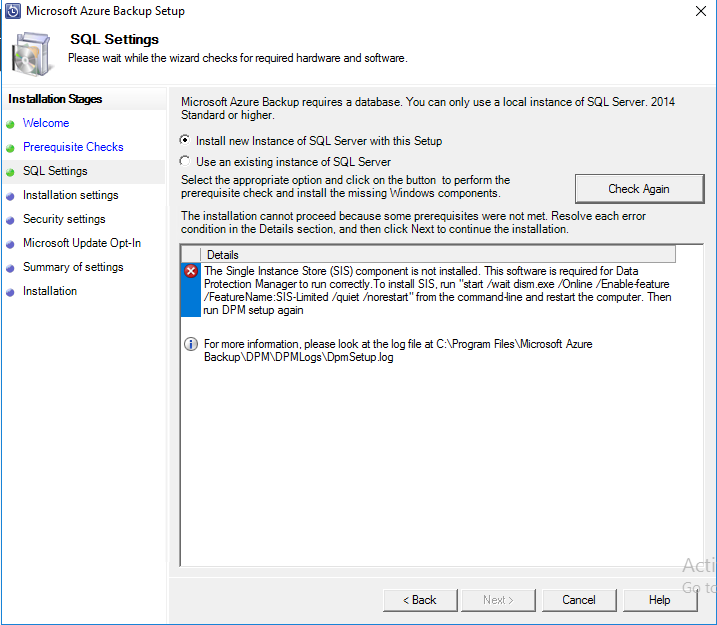The height and width of the screenshot is (625, 717).
Task: Click the green bullet beside Prerequisite Checks
Action: pos(11,148)
